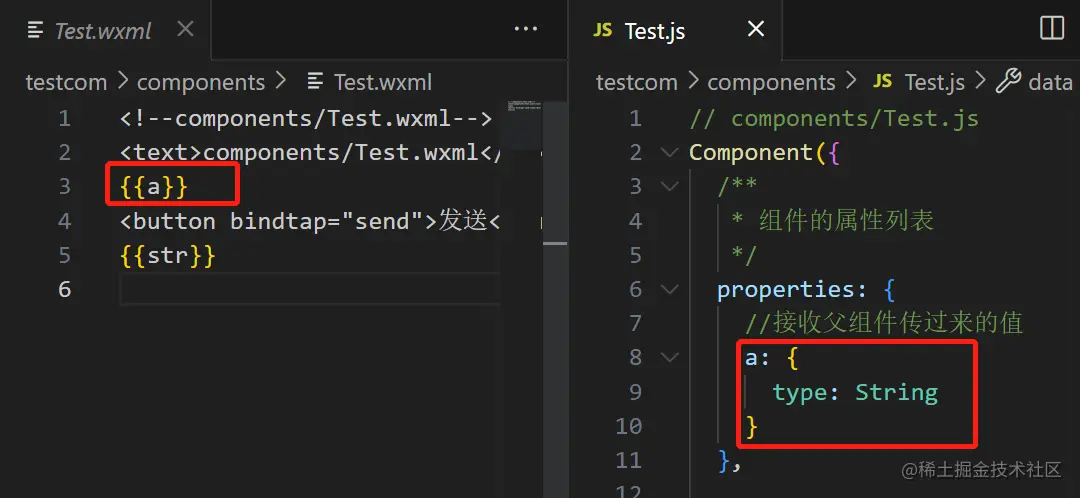Close the Test.js editor tab
The image size is (1080, 498).
click(x=756, y=29)
